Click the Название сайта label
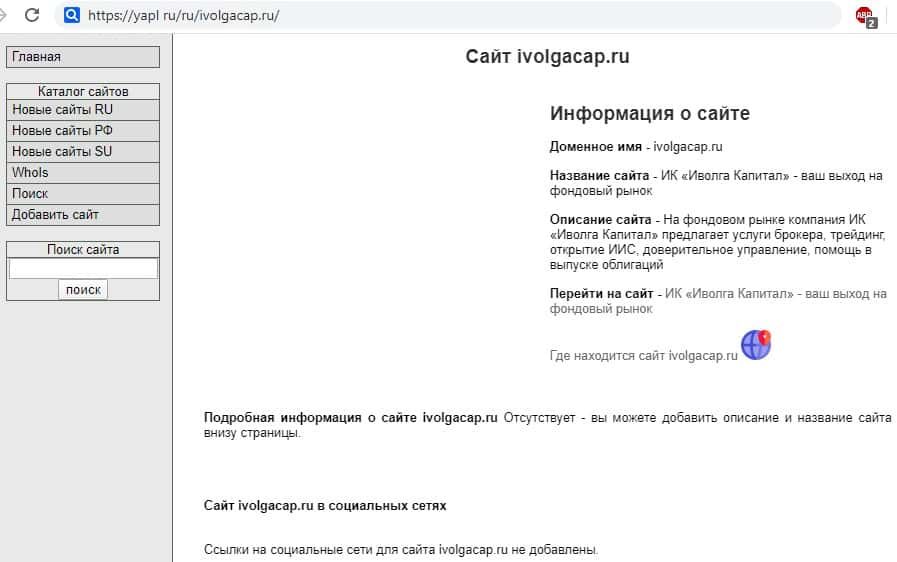 pos(599,176)
